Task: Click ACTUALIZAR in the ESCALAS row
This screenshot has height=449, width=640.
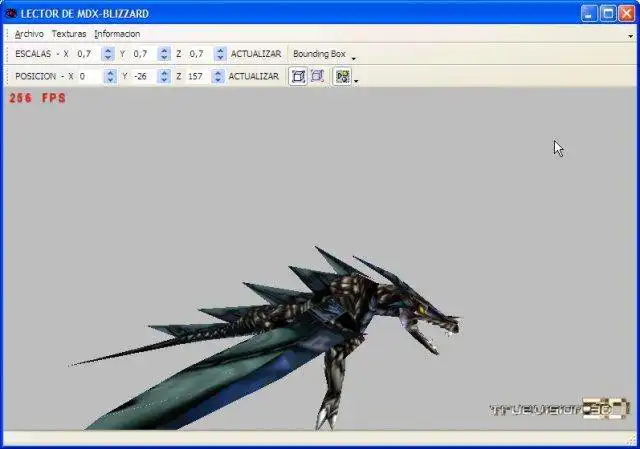Action: 256,54
